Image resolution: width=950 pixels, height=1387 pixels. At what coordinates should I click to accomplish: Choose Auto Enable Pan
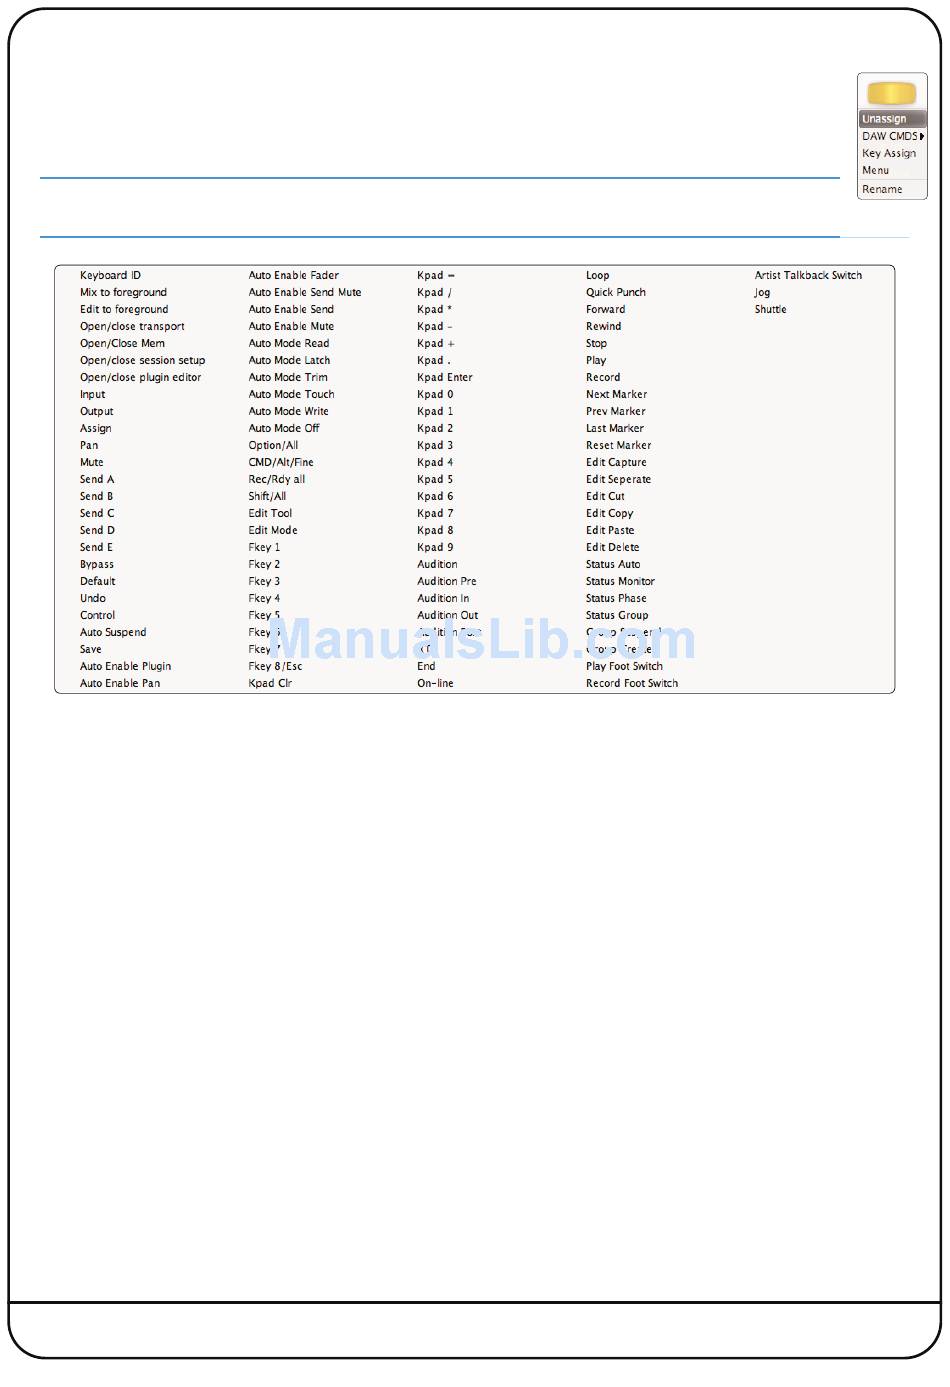click(x=120, y=683)
